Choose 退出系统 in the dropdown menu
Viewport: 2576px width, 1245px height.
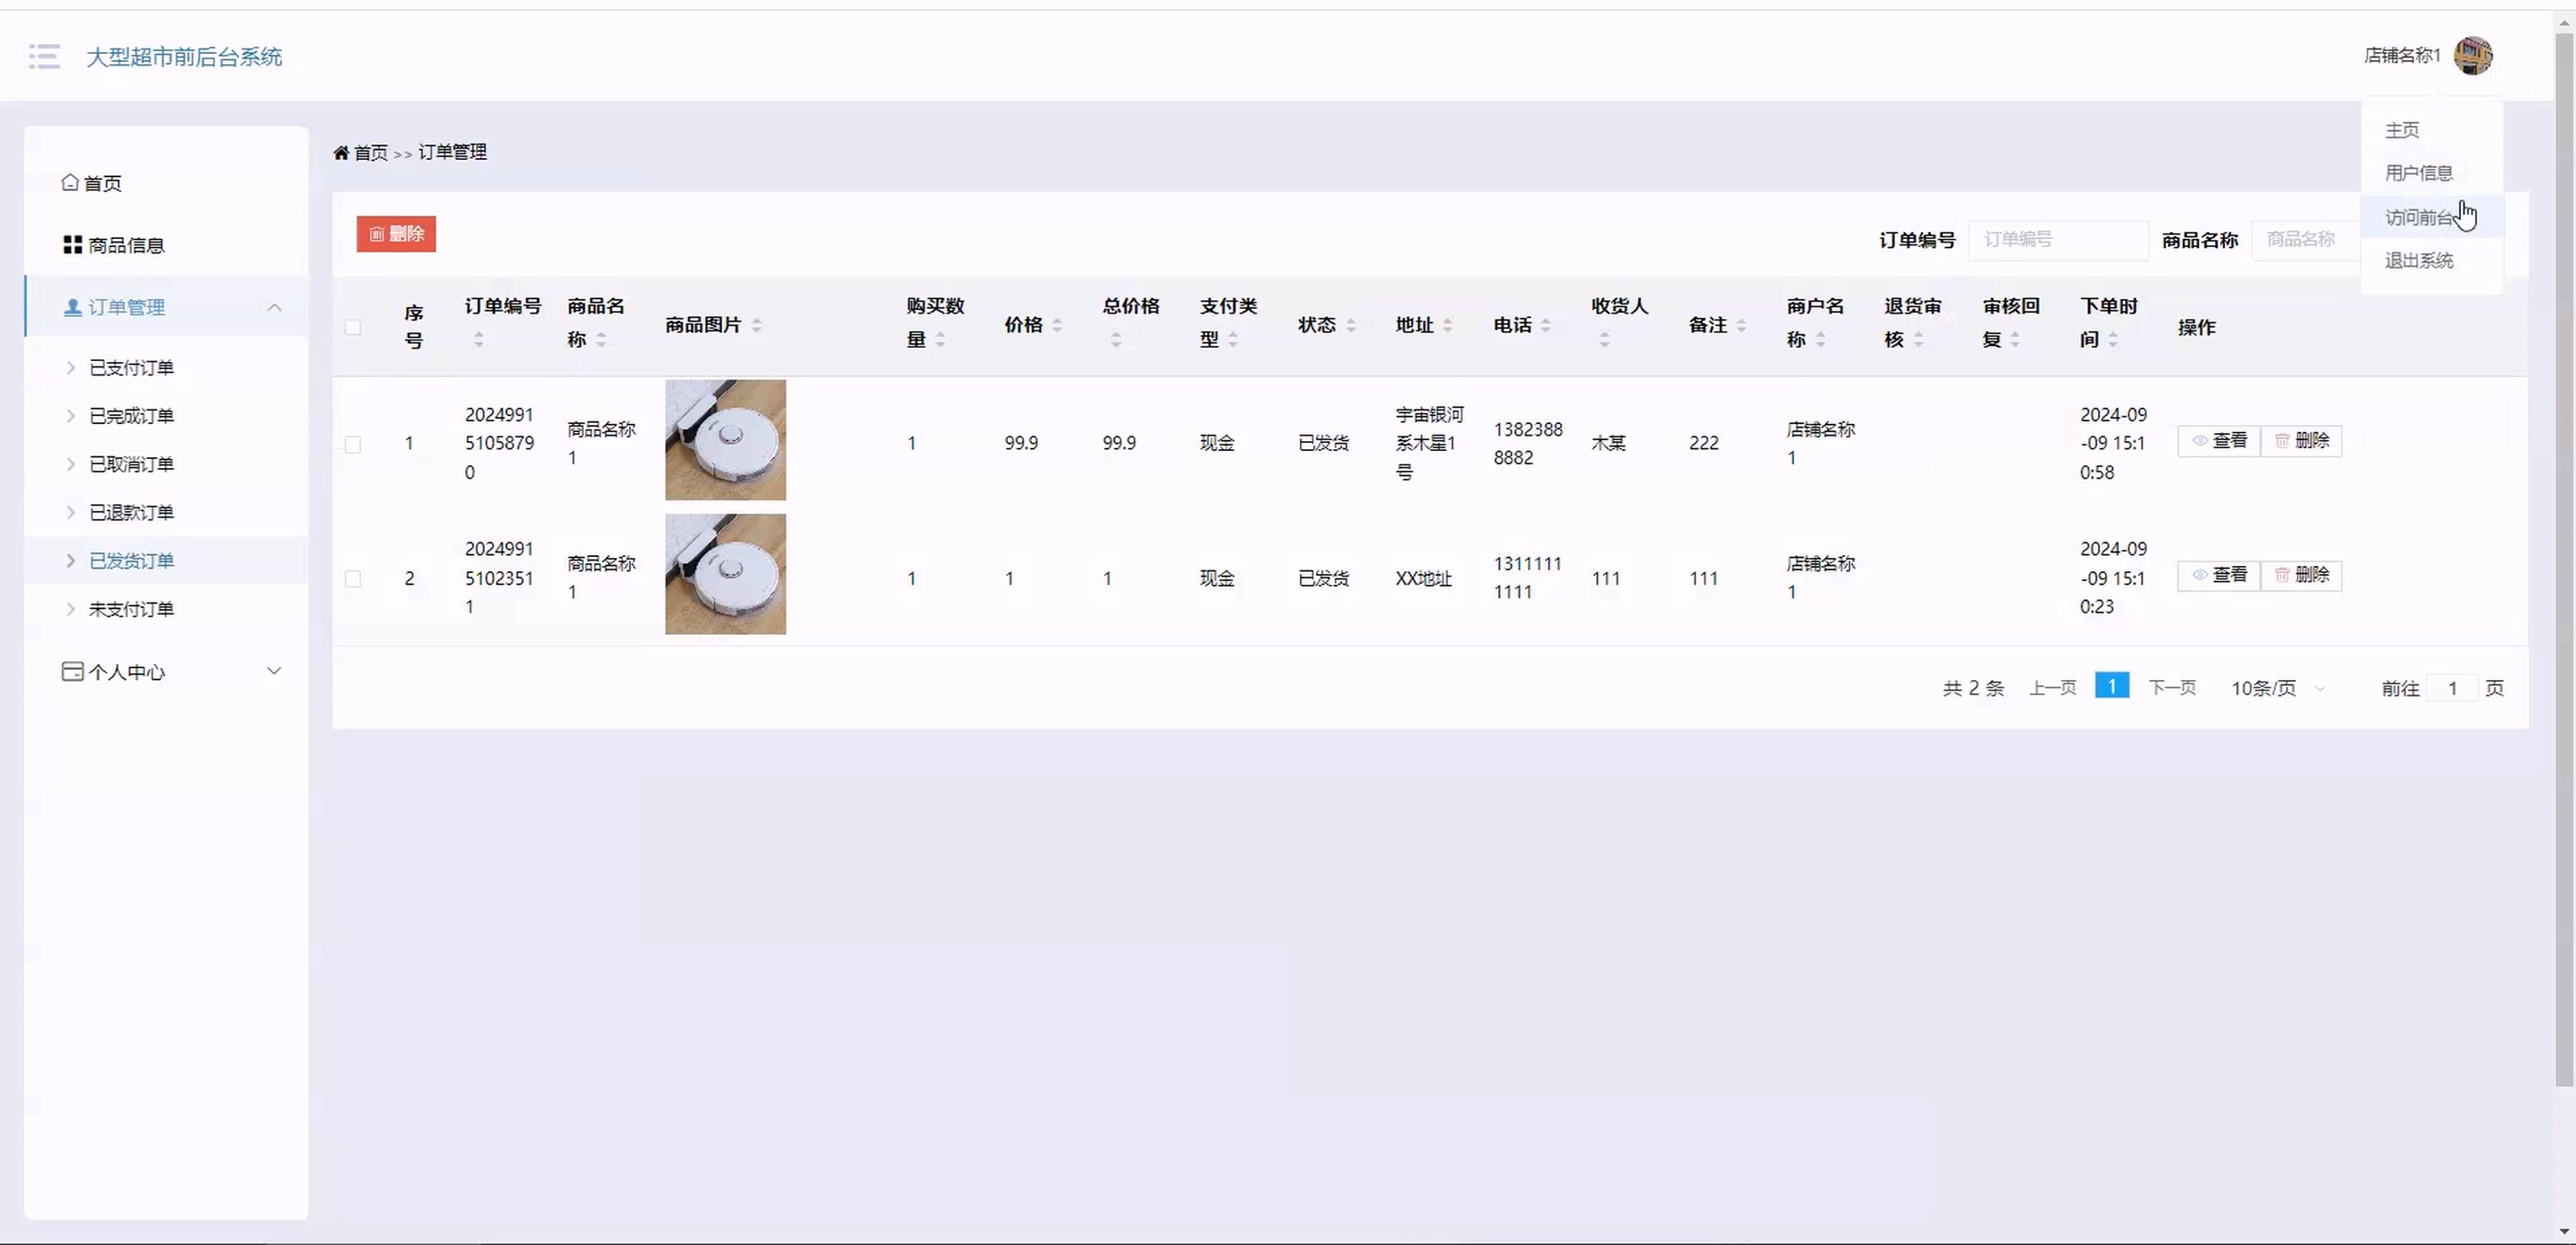[2418, 261]
